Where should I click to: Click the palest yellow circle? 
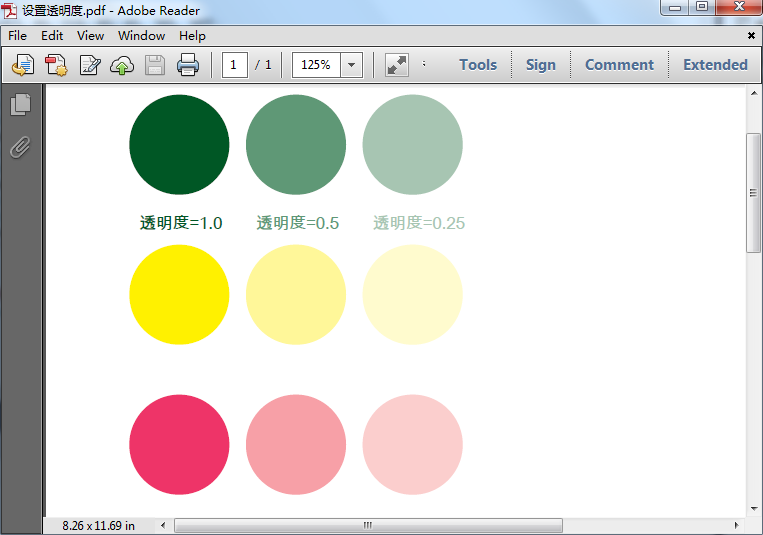tap(413, 295)
